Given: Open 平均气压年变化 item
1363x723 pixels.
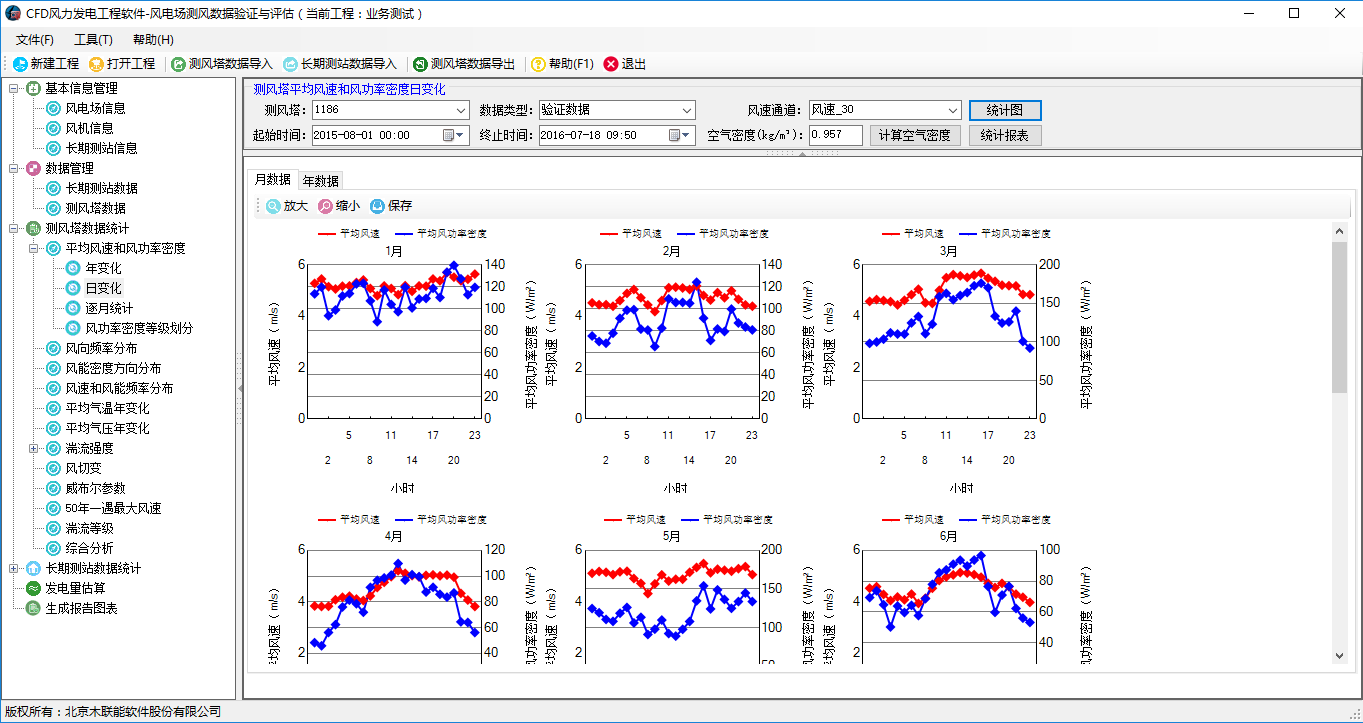Looking at the screenshot, I should tap(107, 428).
